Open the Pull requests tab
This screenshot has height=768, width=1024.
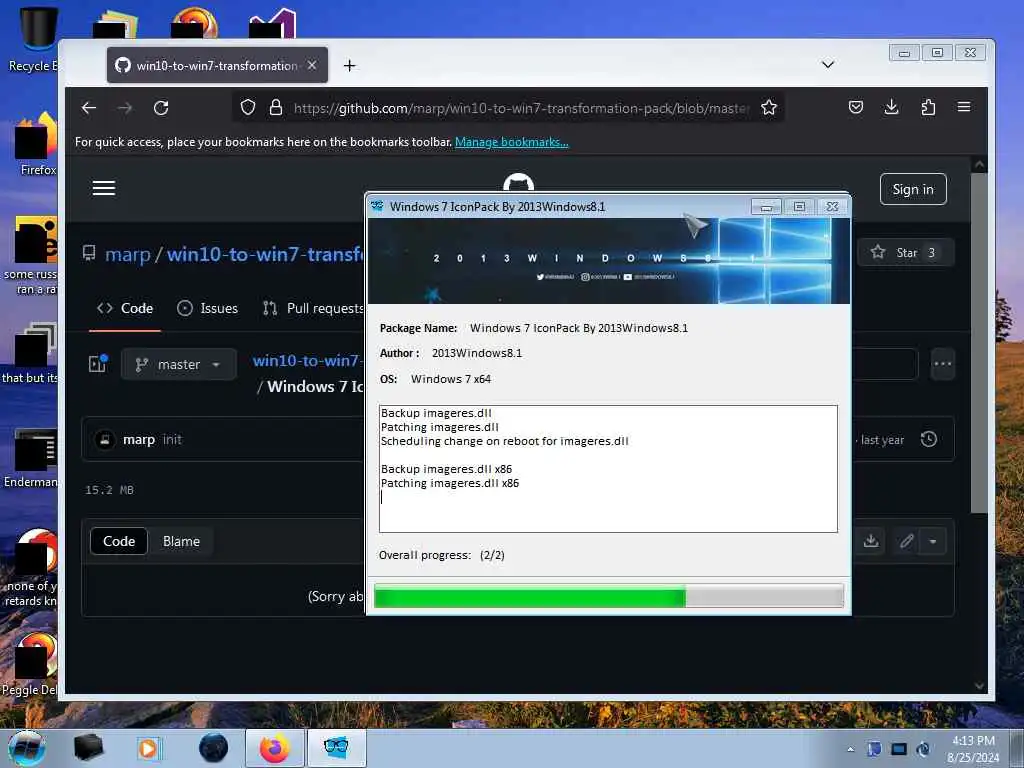pos(313,308)
